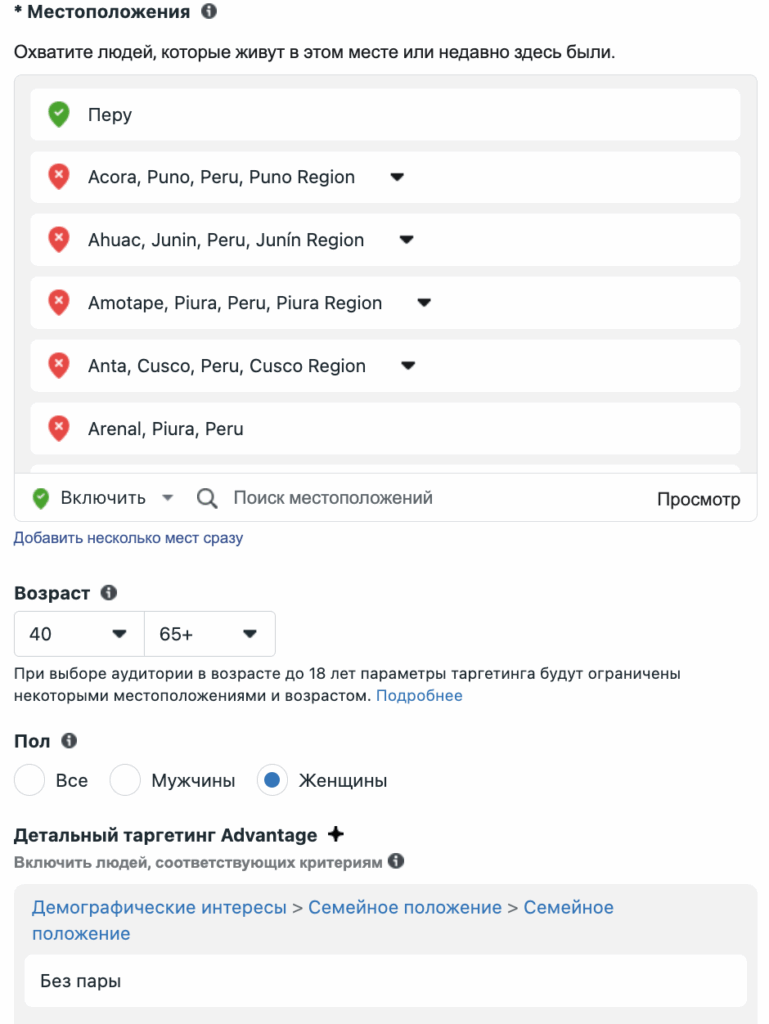Select the Женщины gender radio button
The height and width of the screenshot is (1024, 769).
[272, 780]
